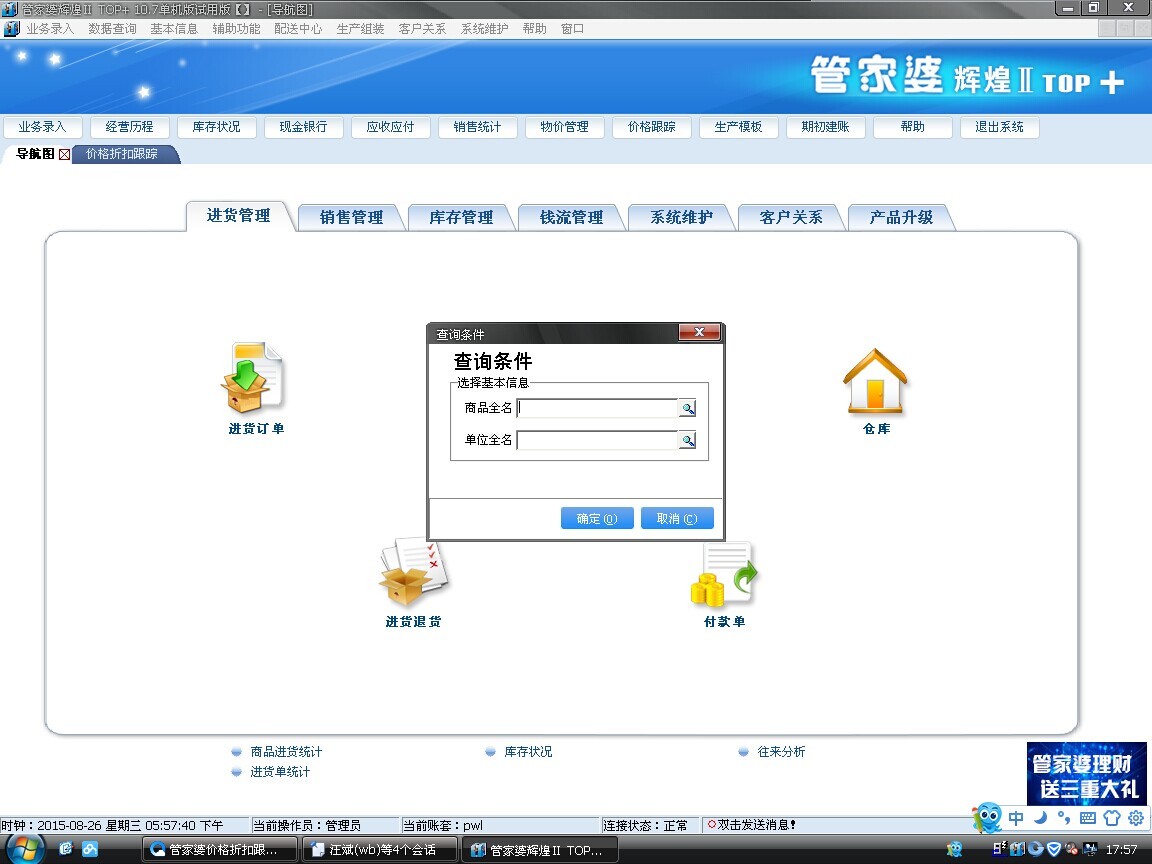Switch to 汪斌(wb)等4个会话 taskbar window
1152x864 pixels.
380,850
